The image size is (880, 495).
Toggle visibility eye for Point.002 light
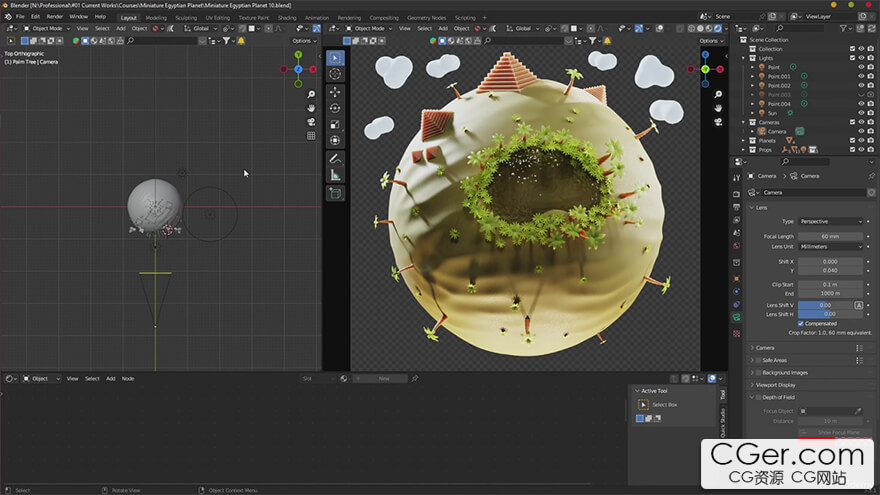coord(861,85)
